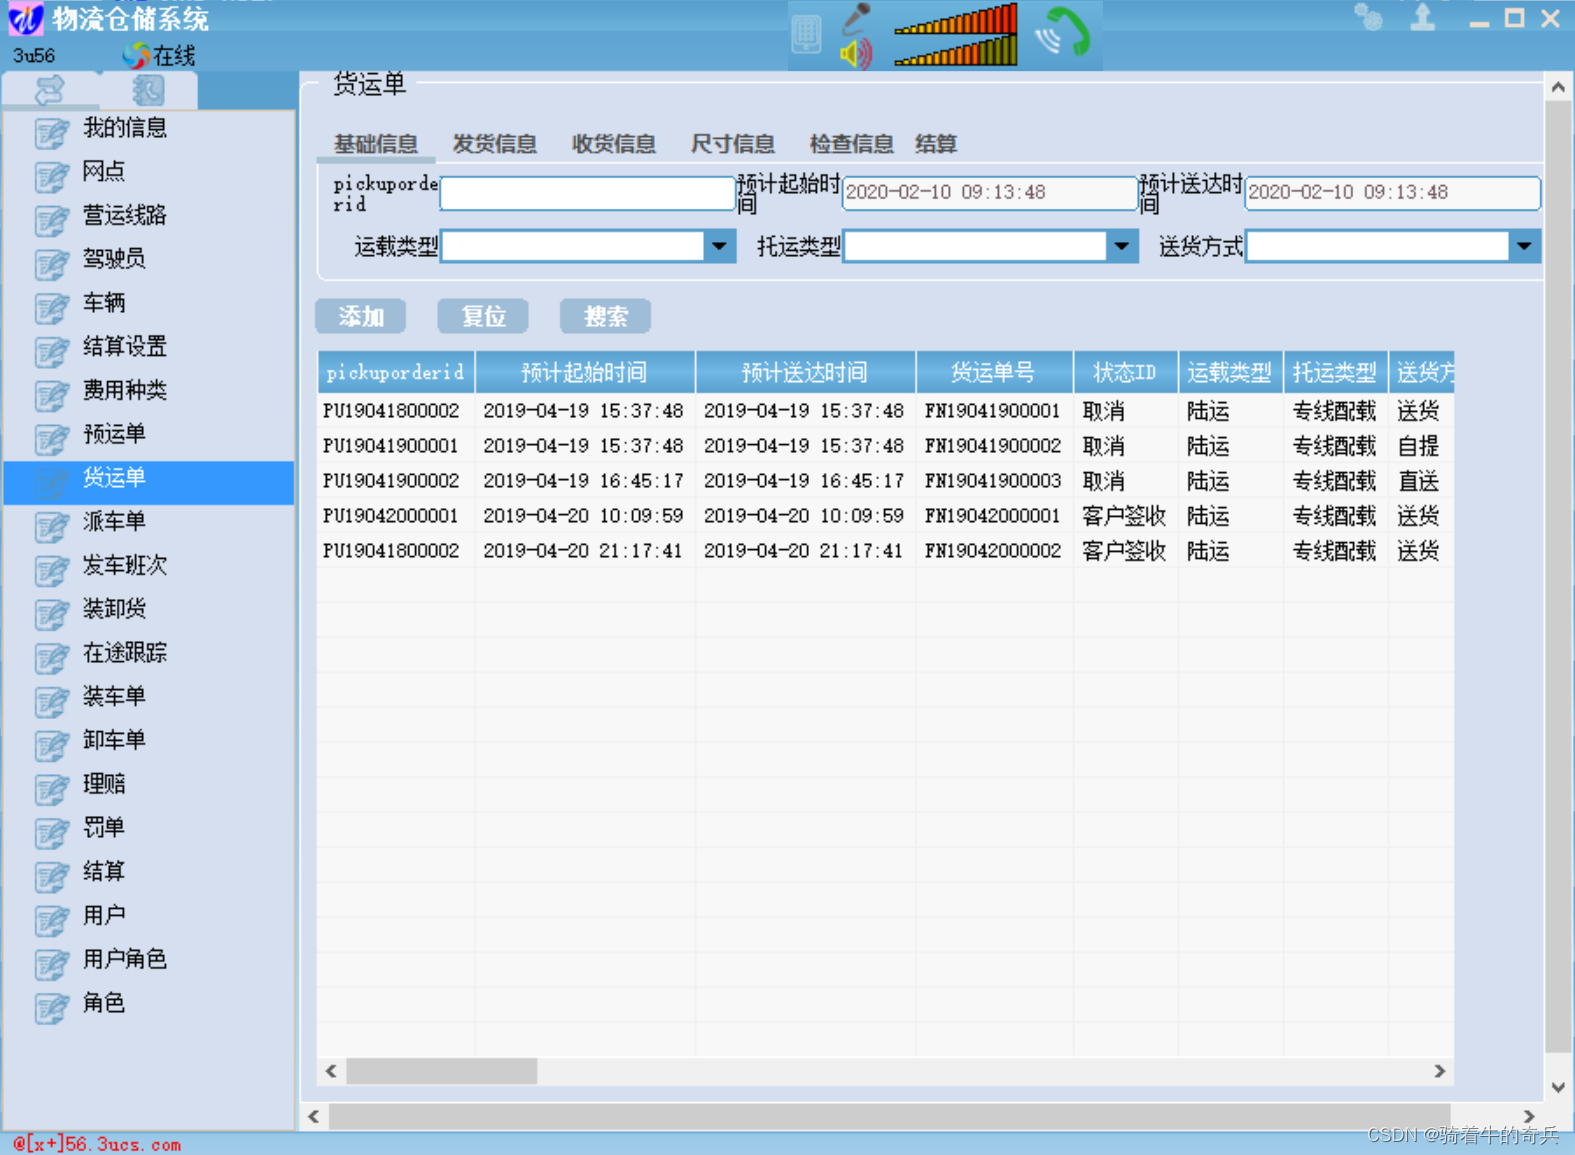Click the icon next to 网点

coord(52,175)
